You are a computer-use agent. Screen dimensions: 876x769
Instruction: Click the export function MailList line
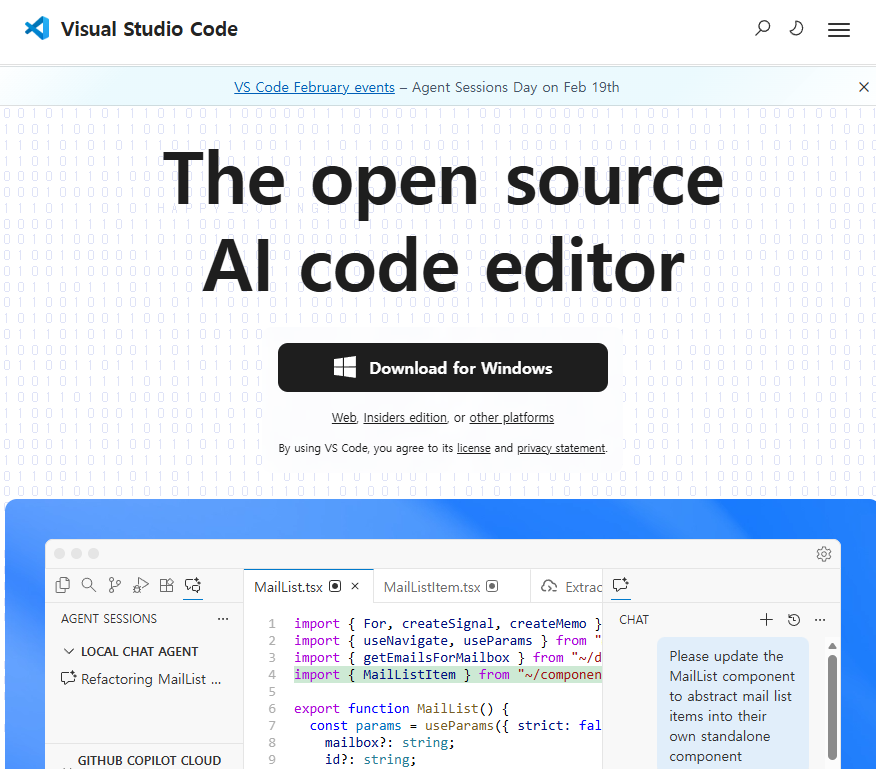[x=401, y=709]
